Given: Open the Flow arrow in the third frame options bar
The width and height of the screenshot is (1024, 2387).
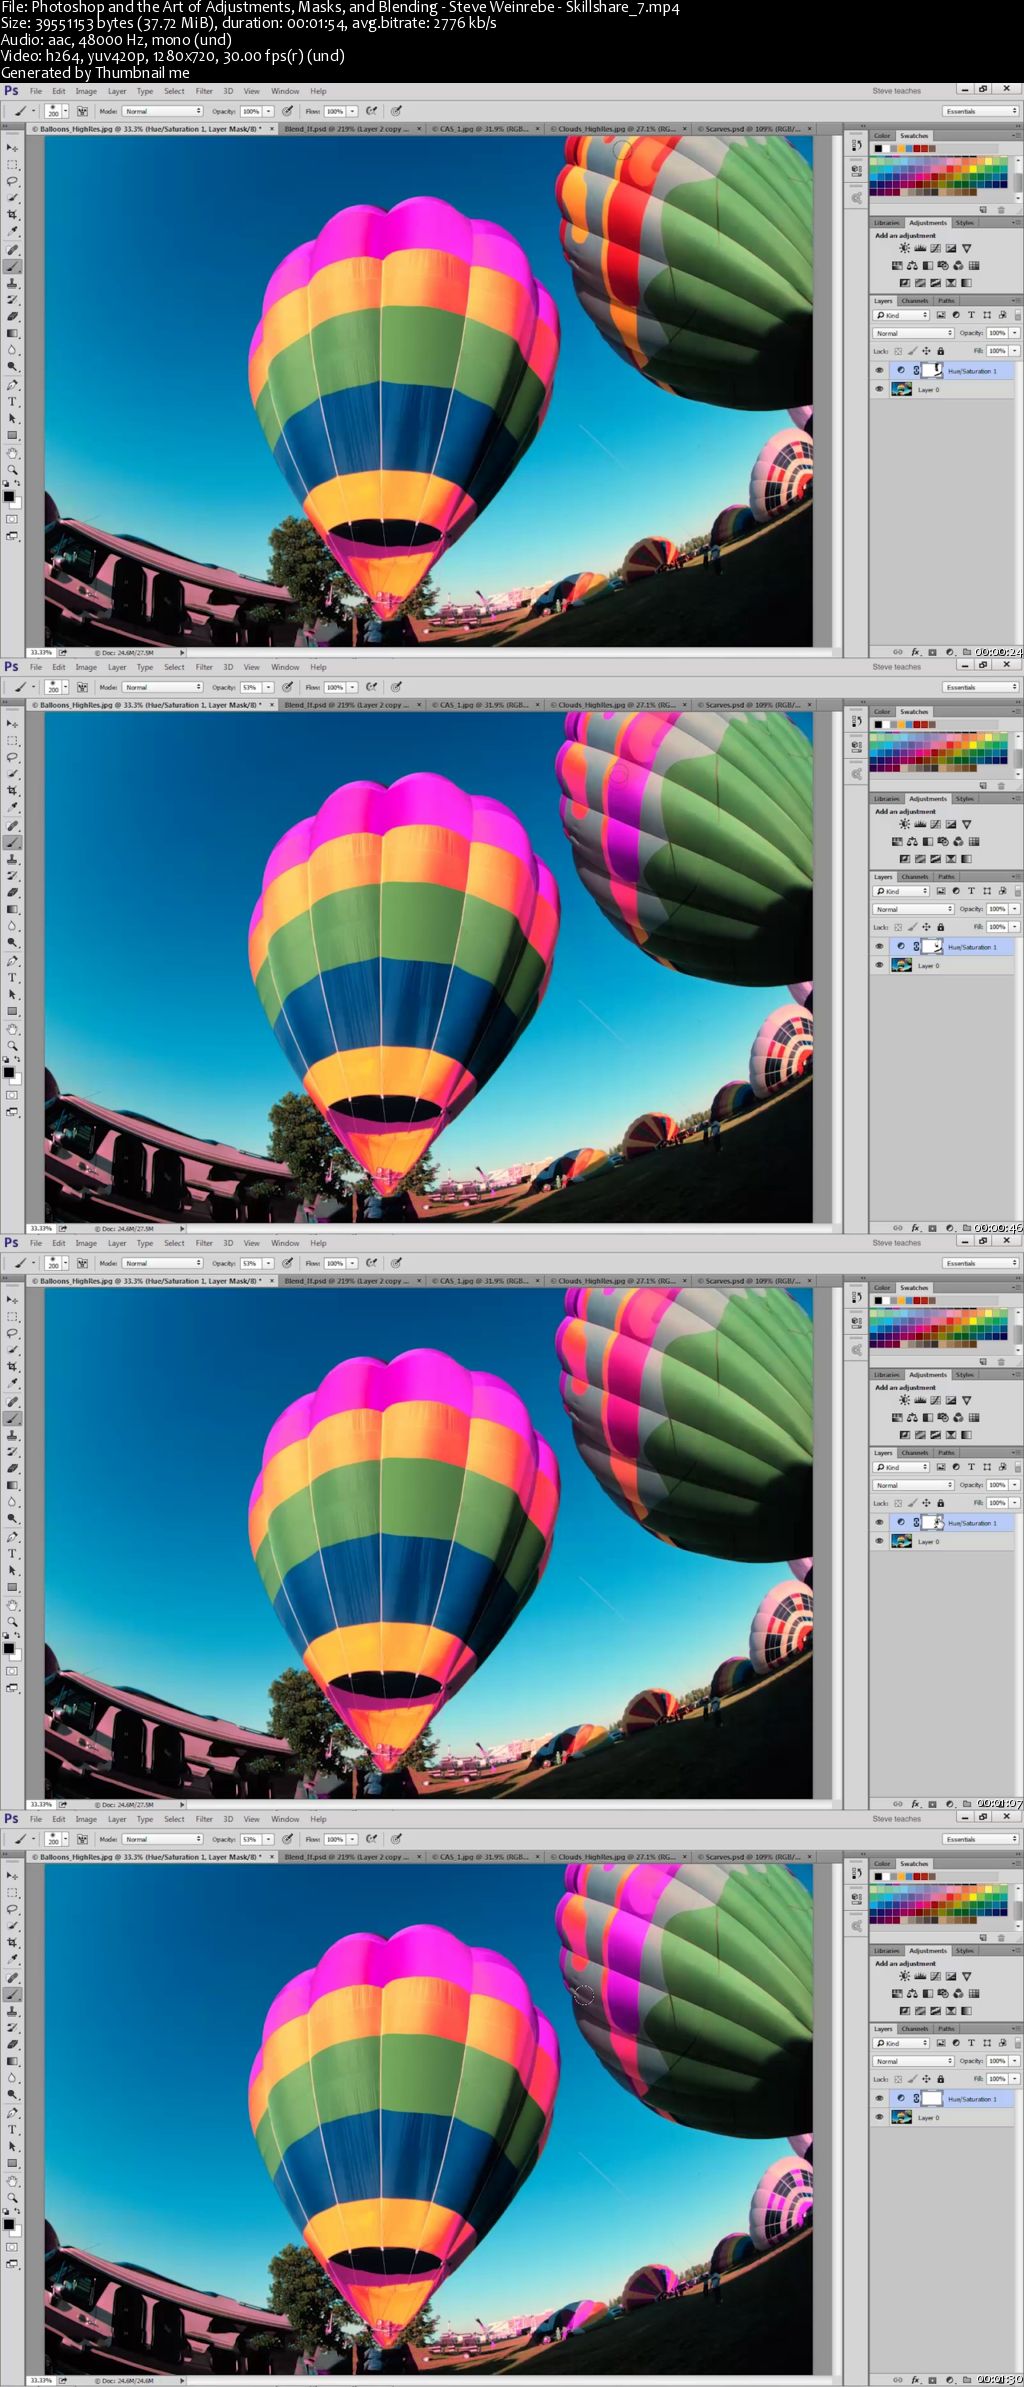Looking at the screenshot, I should pyautogui.click(x=352, y=1263).
